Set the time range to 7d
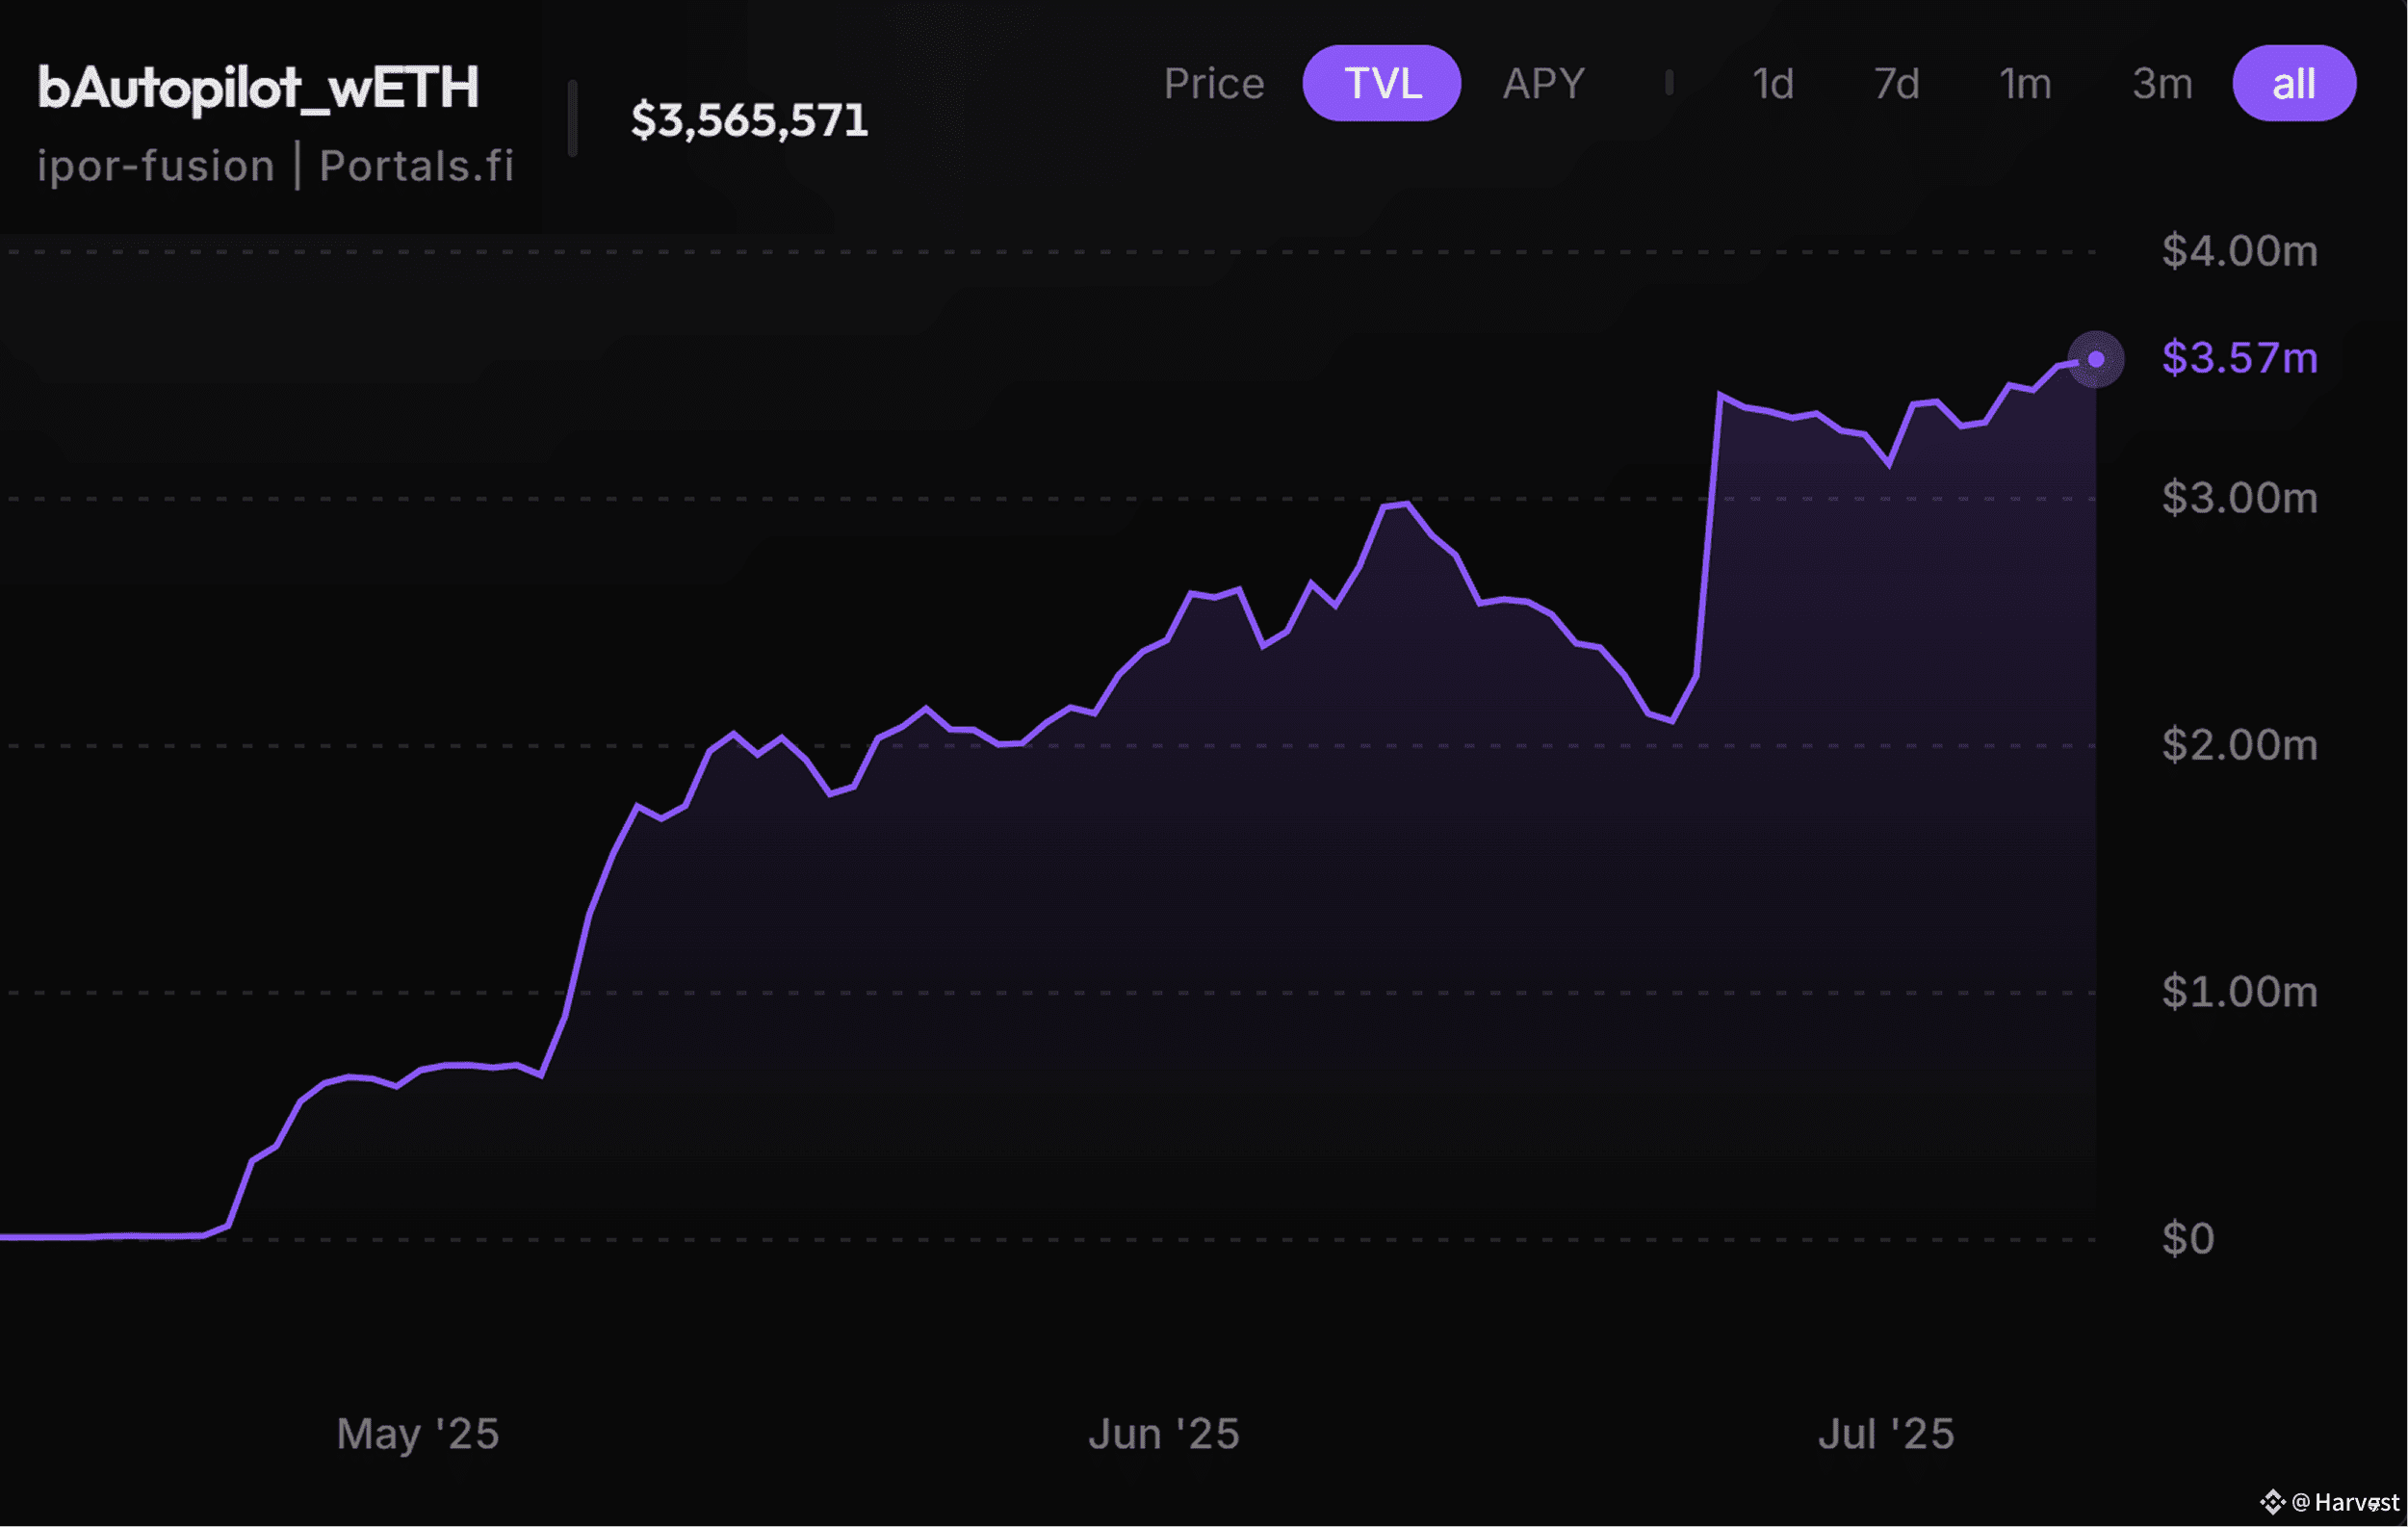 1896,84
